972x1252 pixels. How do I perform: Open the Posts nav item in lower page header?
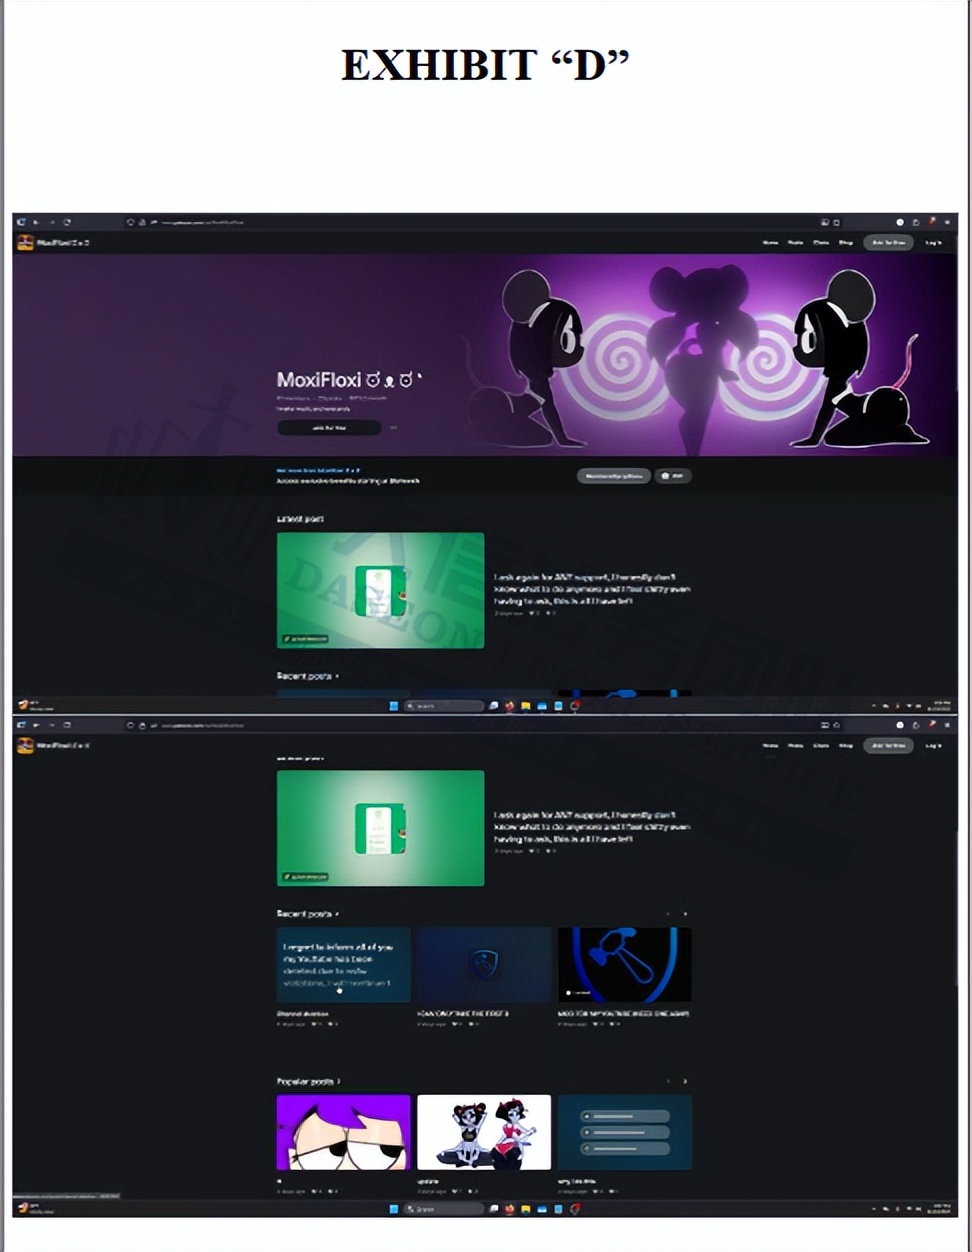tap(795, 746)
